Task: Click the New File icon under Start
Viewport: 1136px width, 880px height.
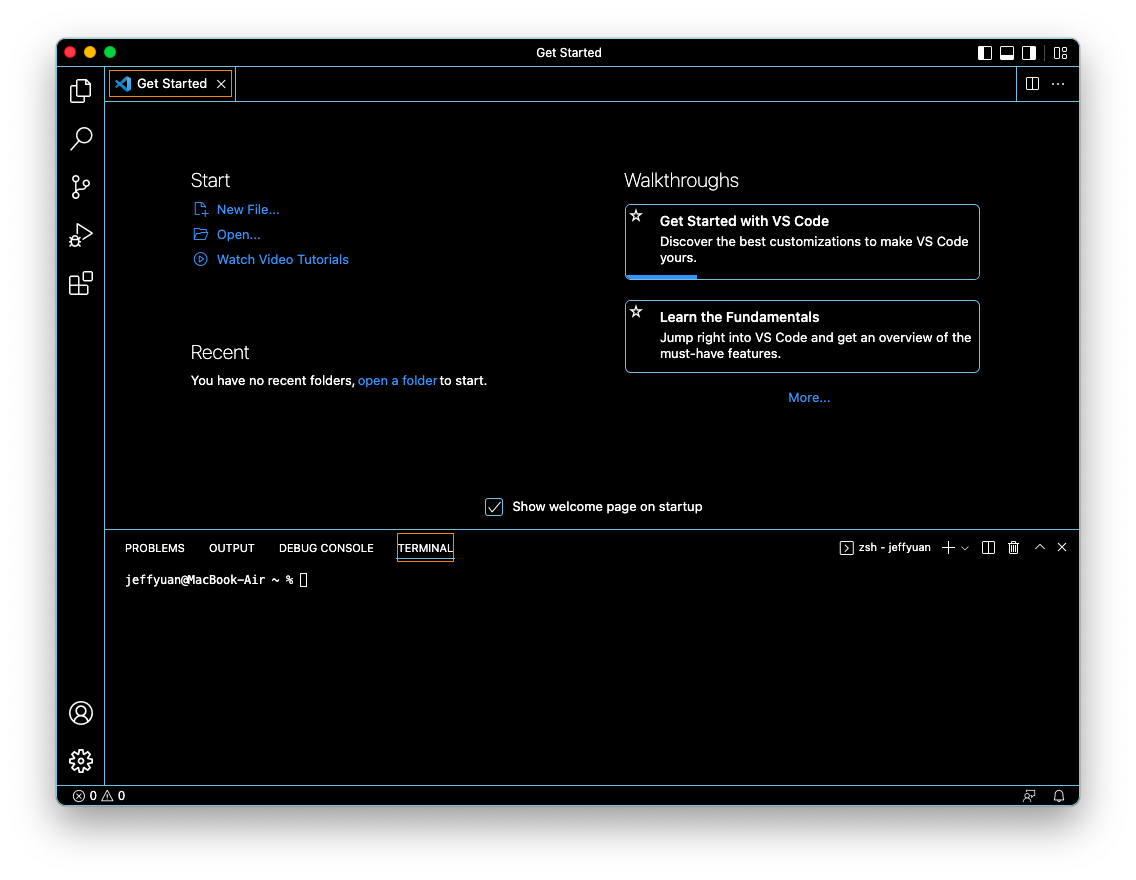Action: [x=201, y=209]
